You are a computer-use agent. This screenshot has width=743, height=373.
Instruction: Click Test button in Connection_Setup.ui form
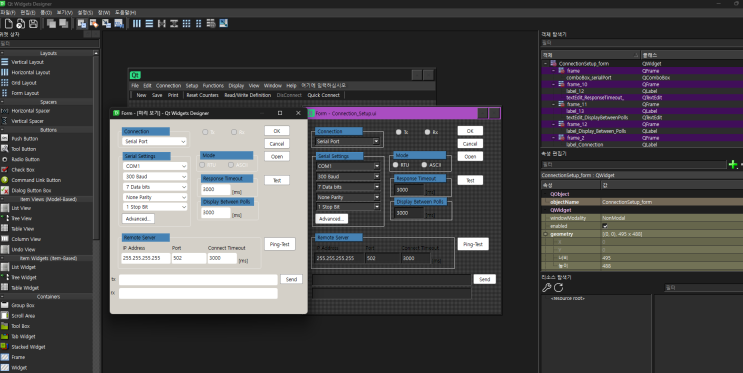(470, 180)
